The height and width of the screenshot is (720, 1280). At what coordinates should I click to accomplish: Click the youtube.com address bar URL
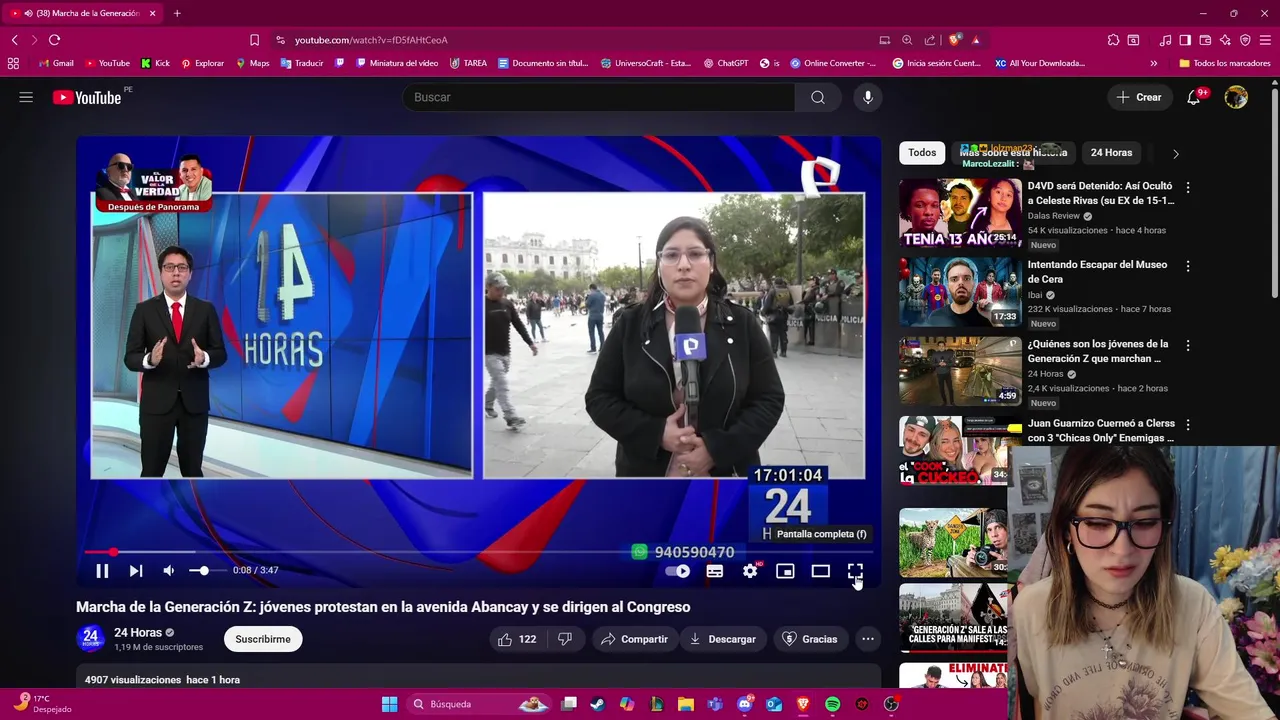point(371,40)
